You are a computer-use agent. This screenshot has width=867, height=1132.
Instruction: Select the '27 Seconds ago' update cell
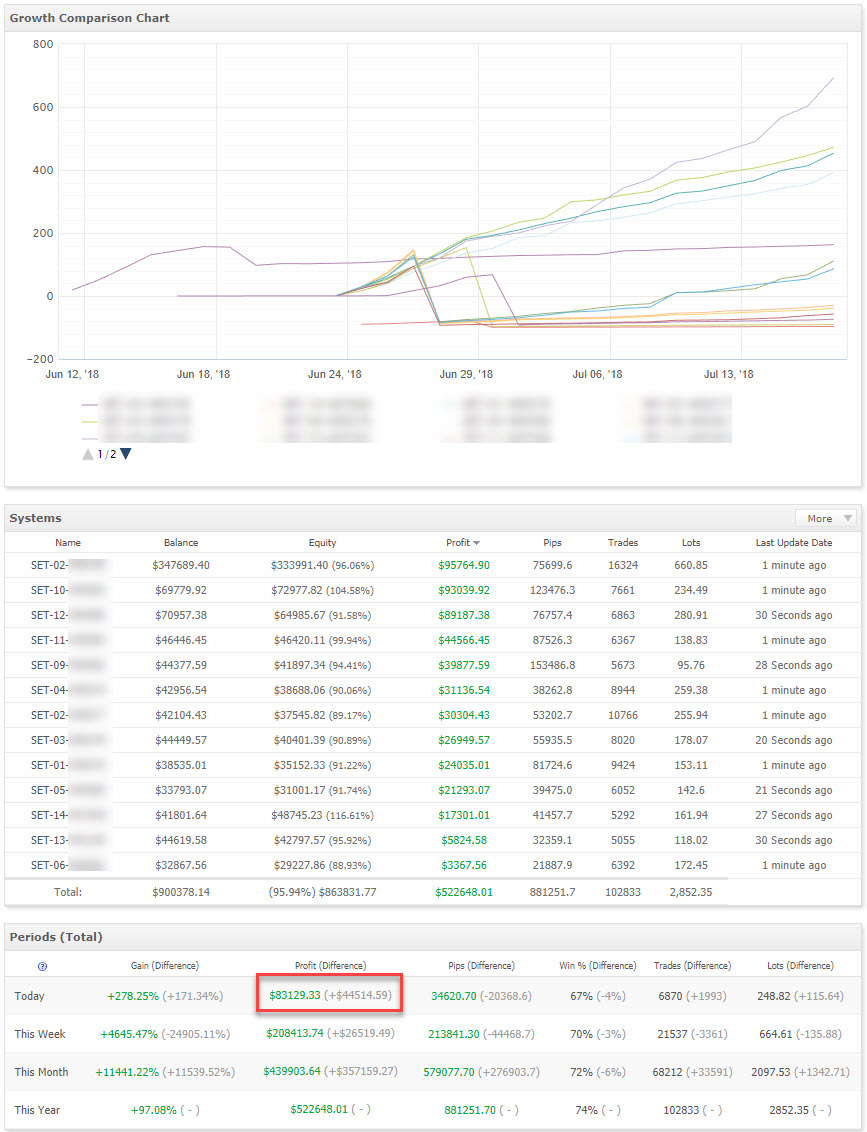[793, 815]
